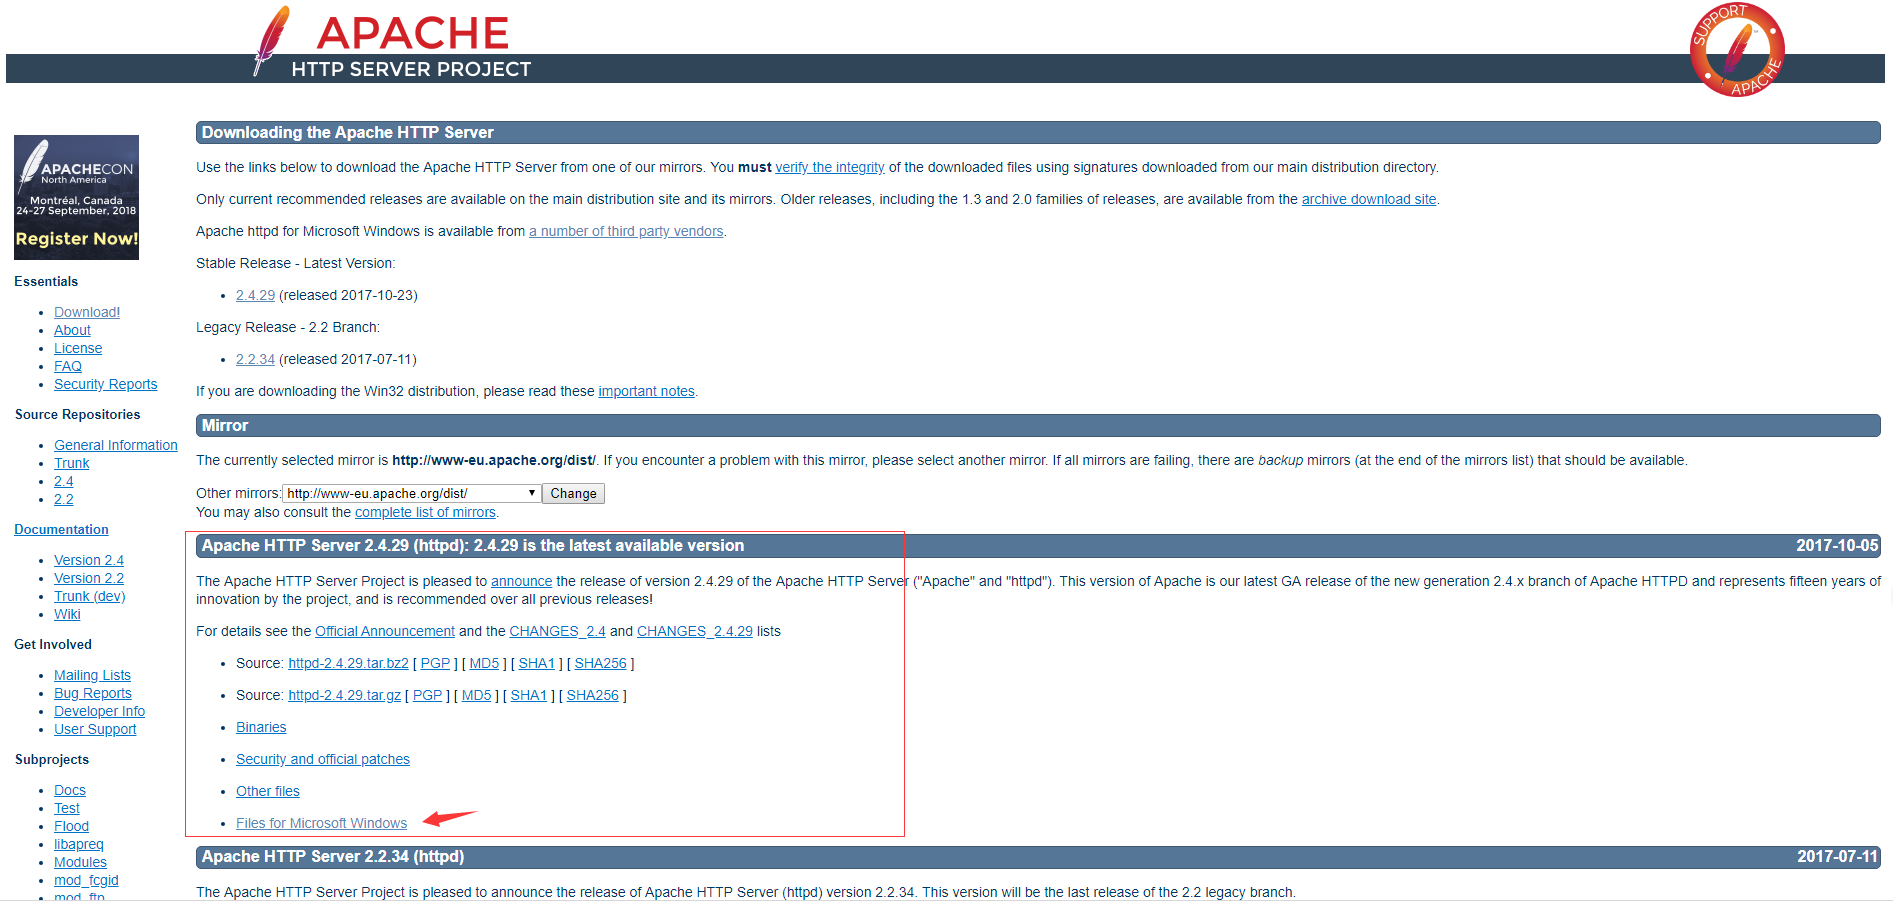Open the Developer Info link
Viewport: 1893px width, 901px height.
(x=99, y=711)
